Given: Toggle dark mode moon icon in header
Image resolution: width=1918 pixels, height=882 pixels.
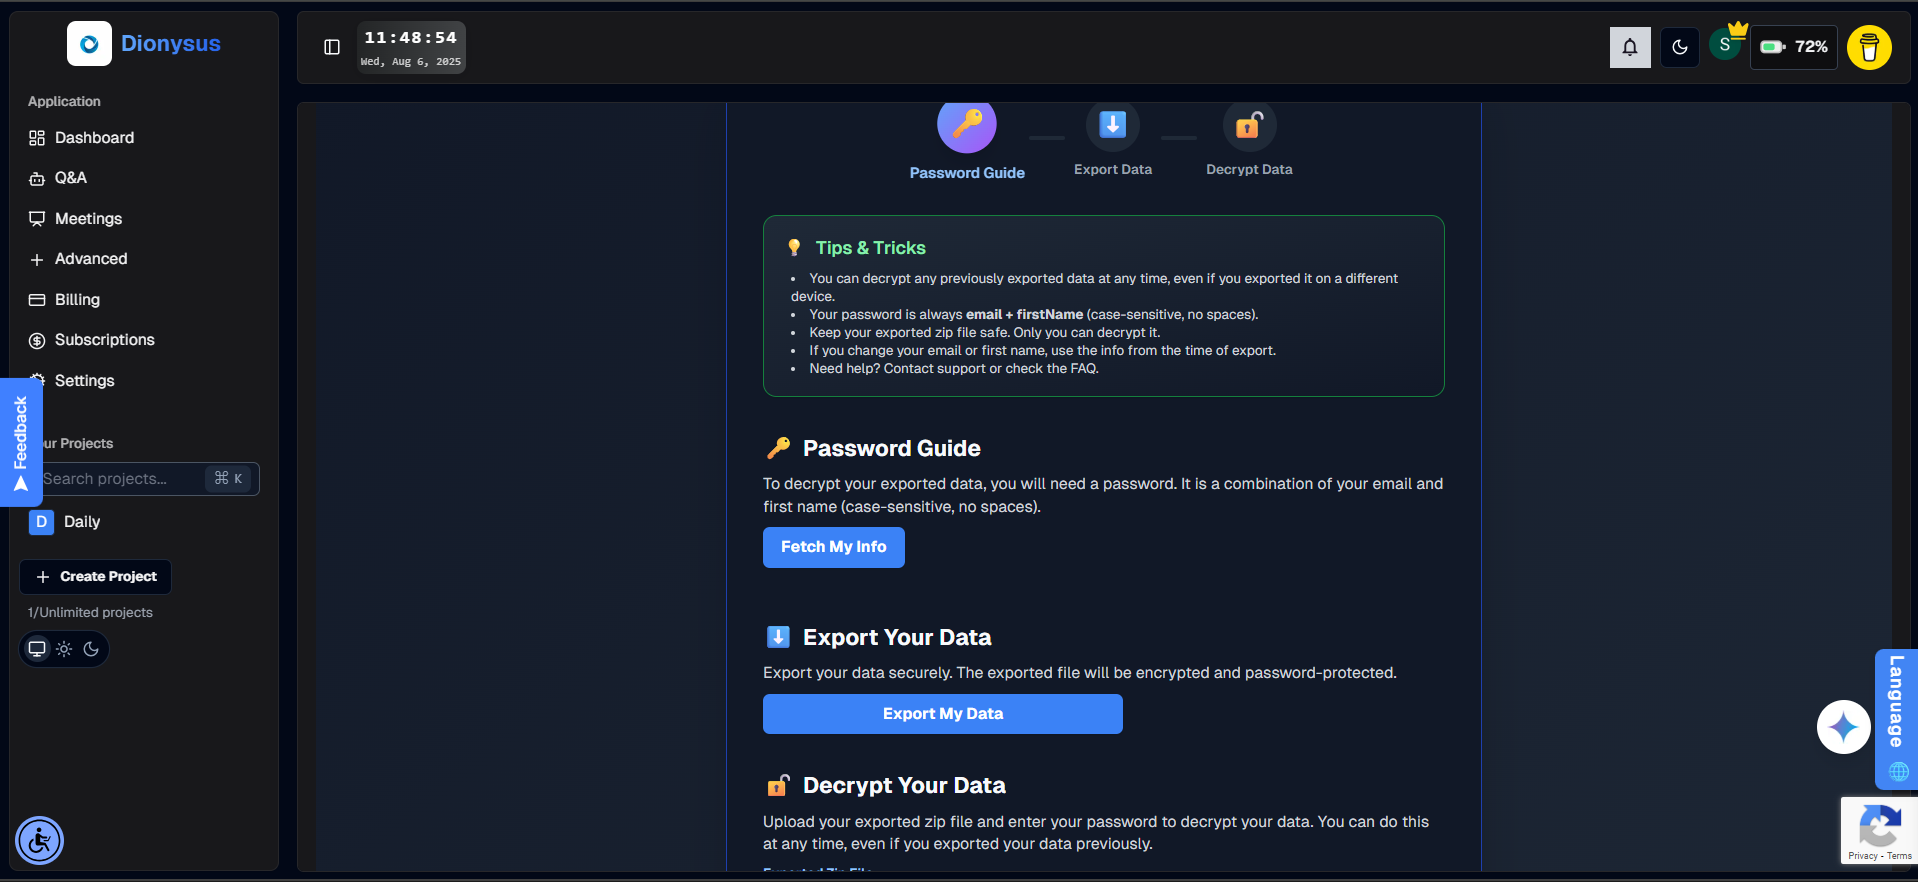Looking at the screenshot, I should click(1680, 47).
